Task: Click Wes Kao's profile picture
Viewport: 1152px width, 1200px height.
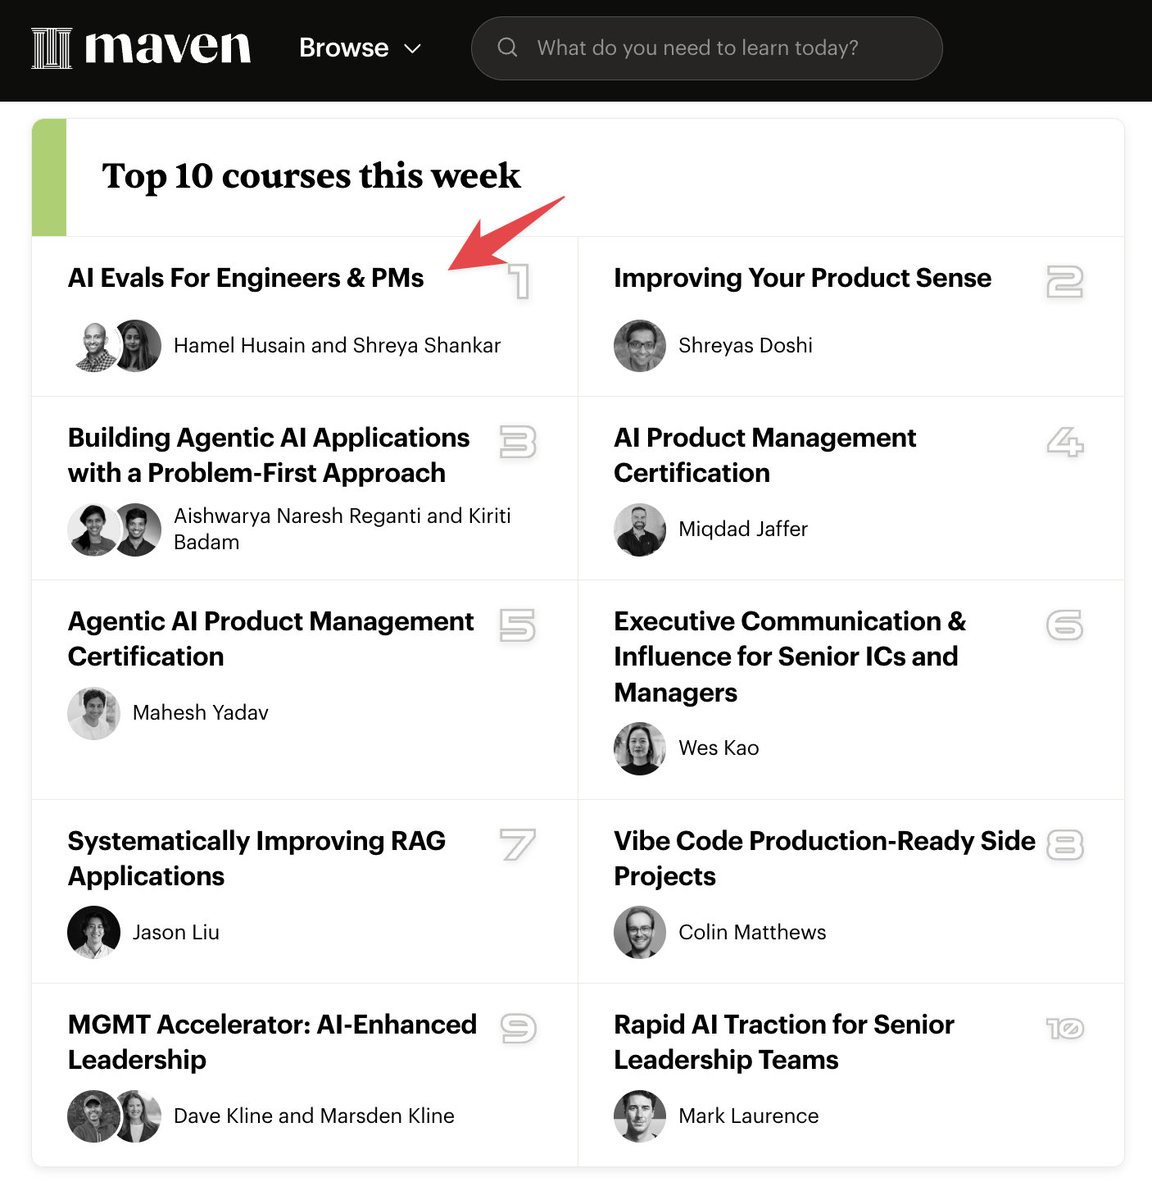Action: click(640, 749)
